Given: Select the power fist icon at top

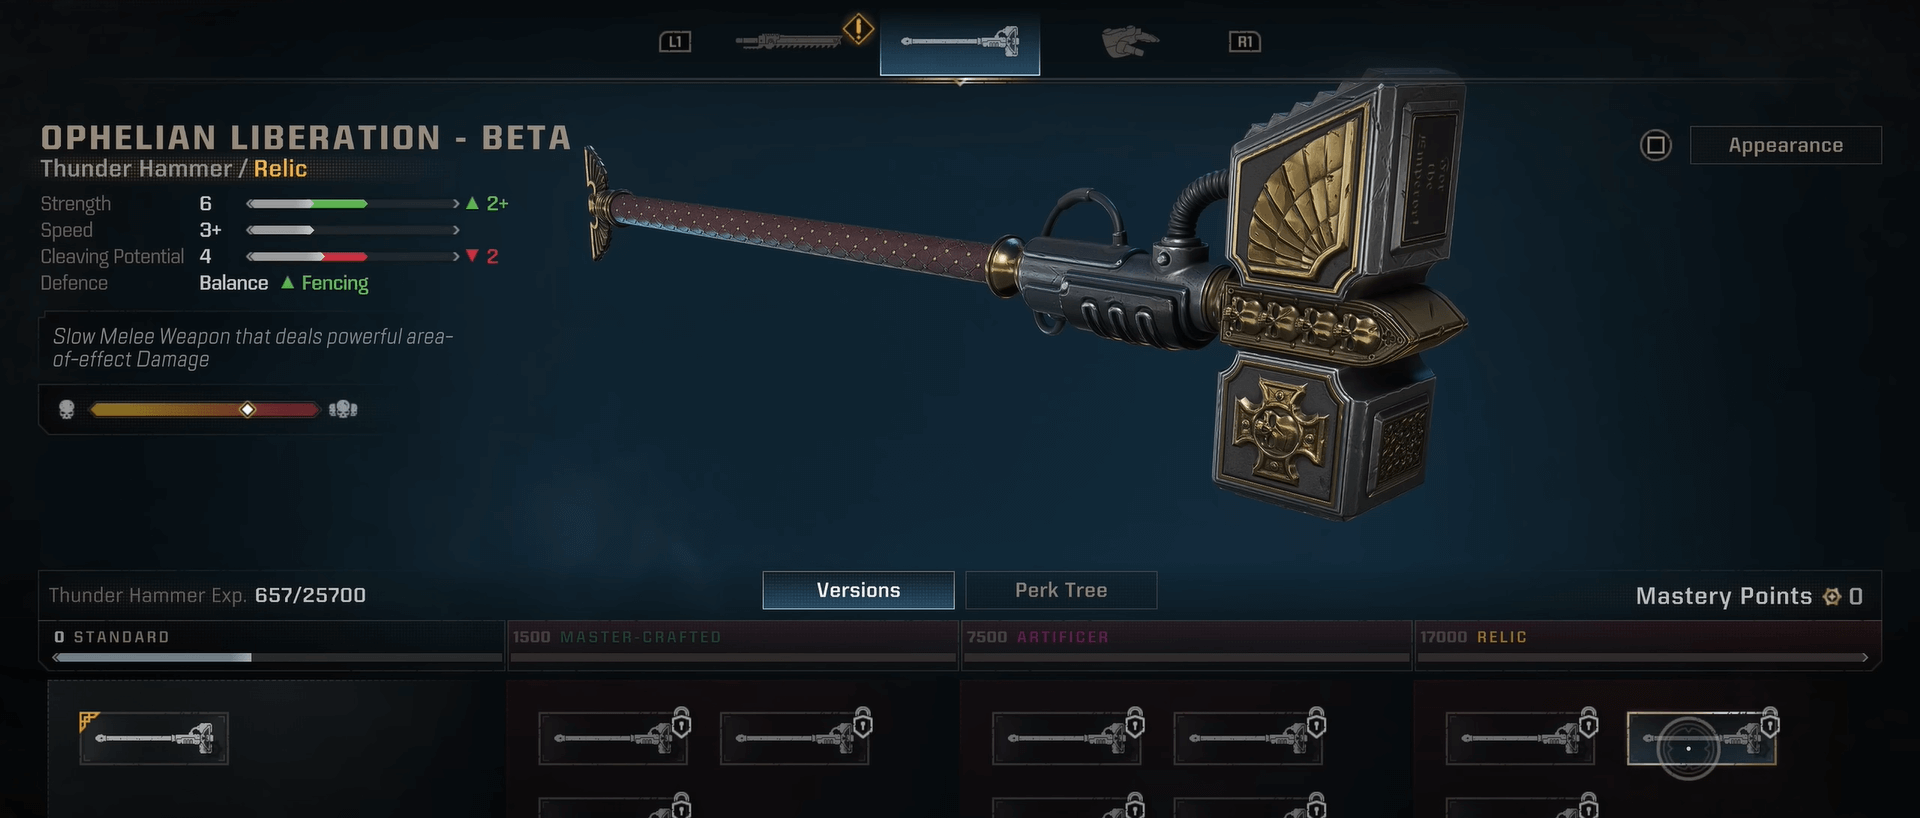Looking at the screenshot, I should (1130, 42).
